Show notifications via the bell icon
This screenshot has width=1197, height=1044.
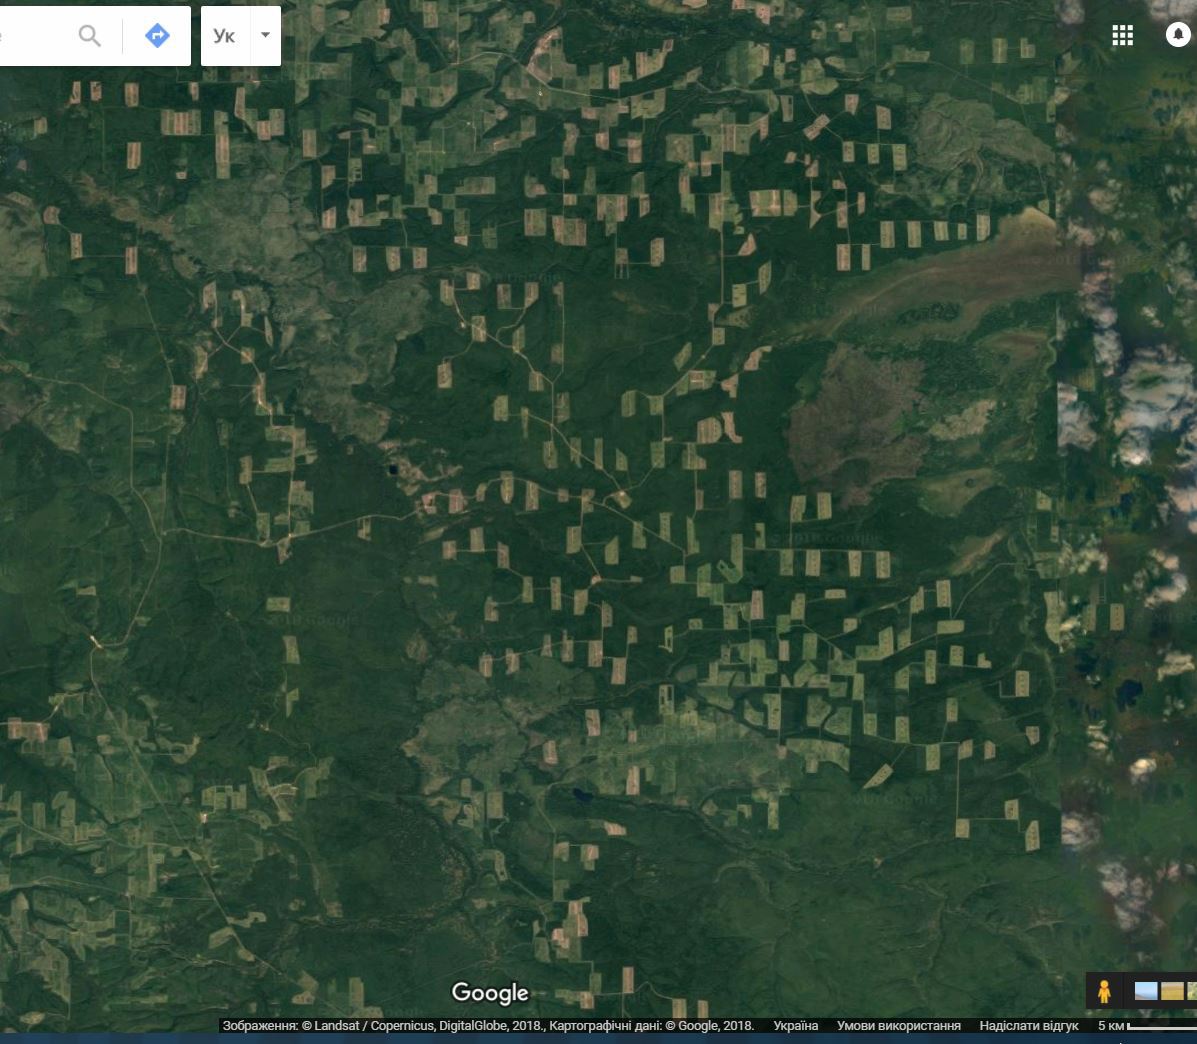[1178, 35]
